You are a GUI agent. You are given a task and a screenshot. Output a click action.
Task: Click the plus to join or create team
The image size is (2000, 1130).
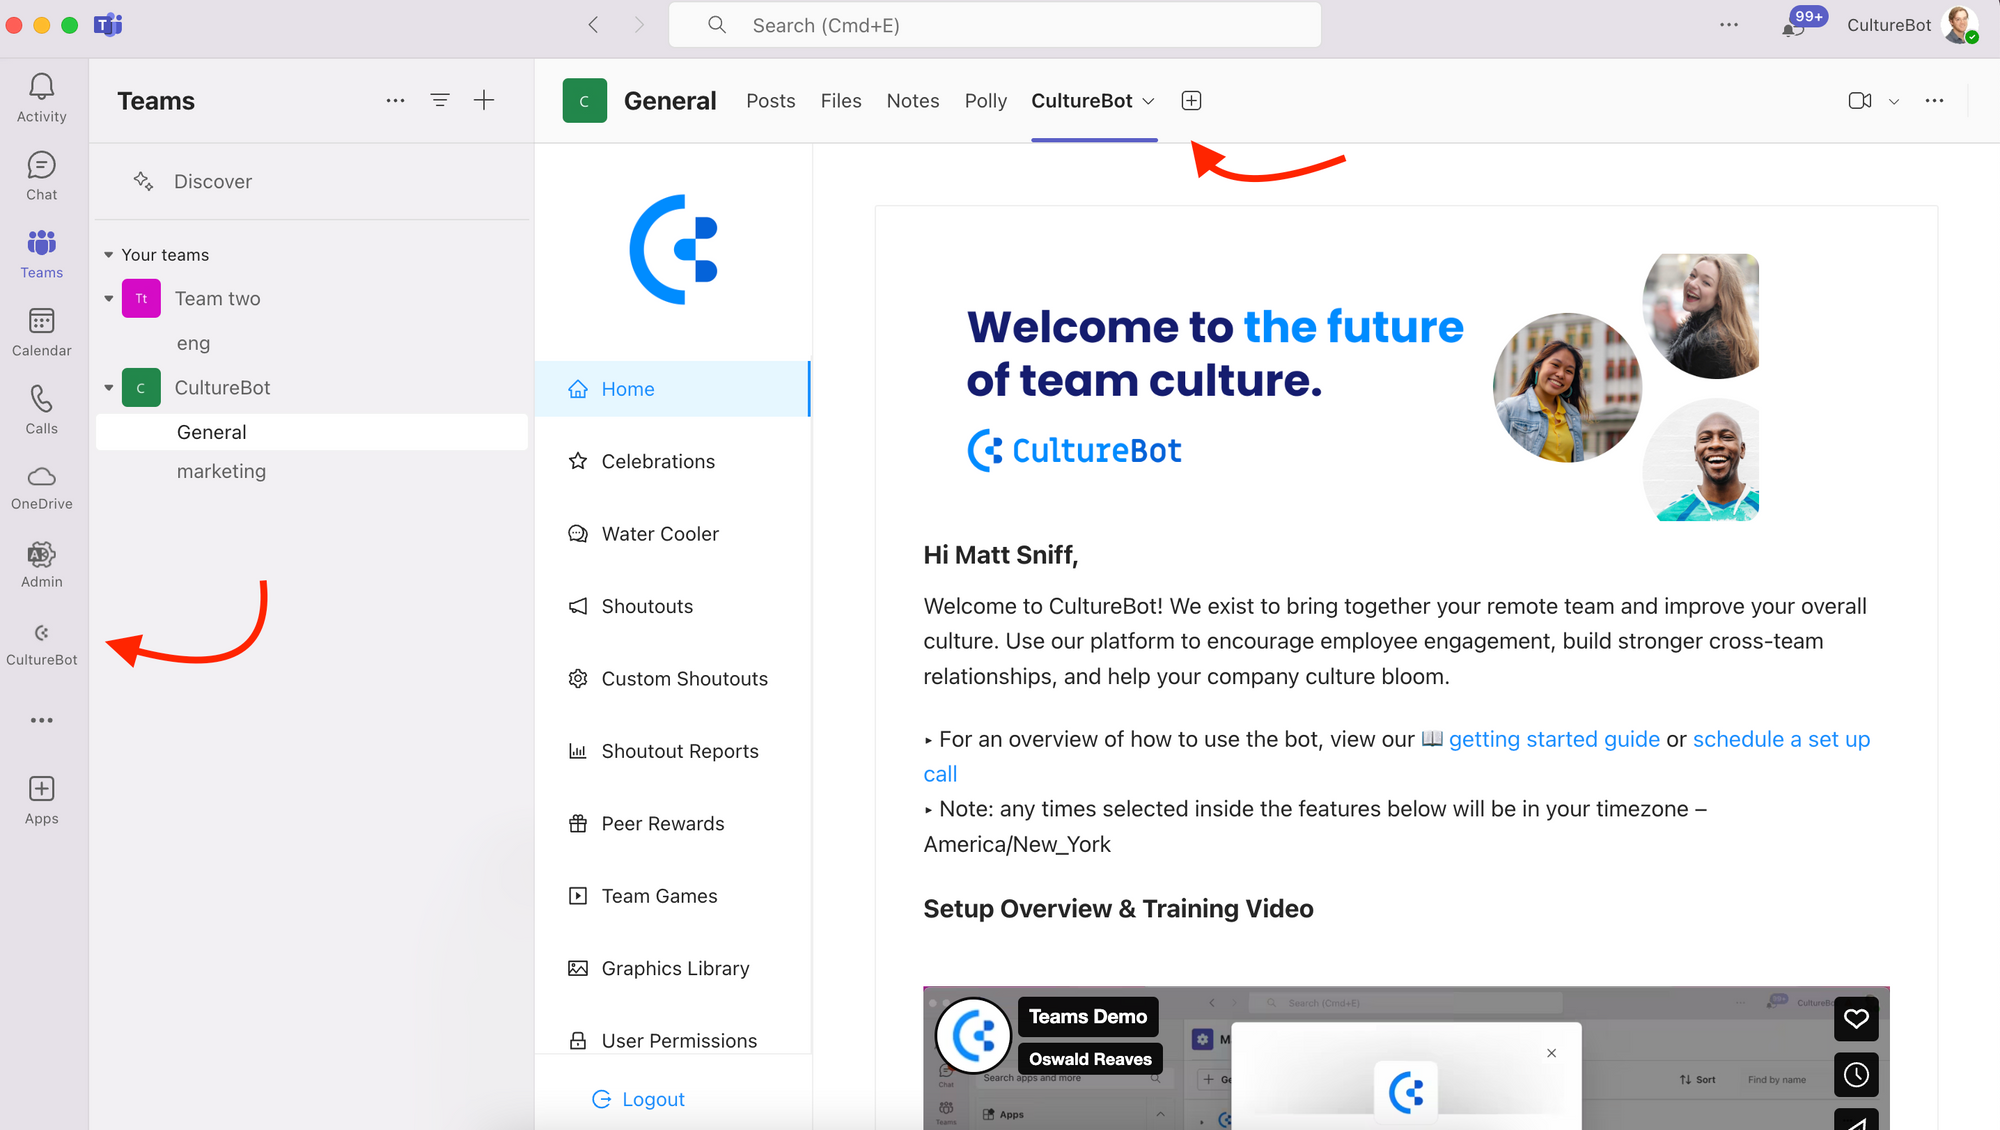point(484,100)
